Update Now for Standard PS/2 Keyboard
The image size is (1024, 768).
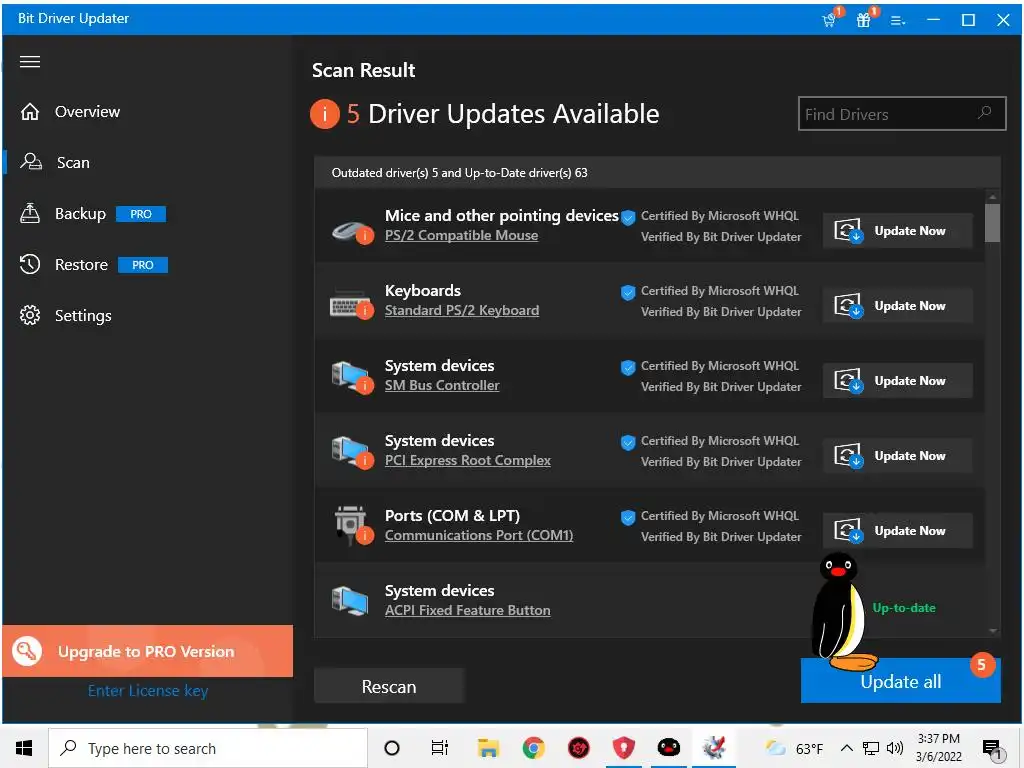[x=897, y=306]
